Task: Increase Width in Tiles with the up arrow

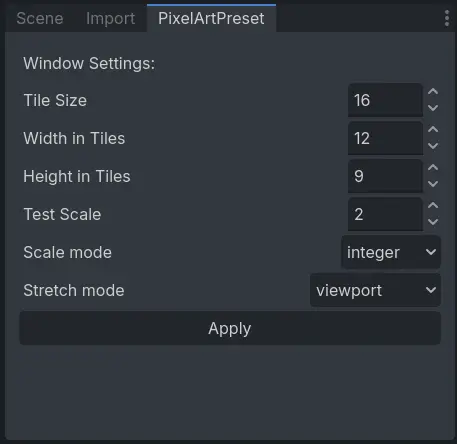Action: click(x=433, y=130)
